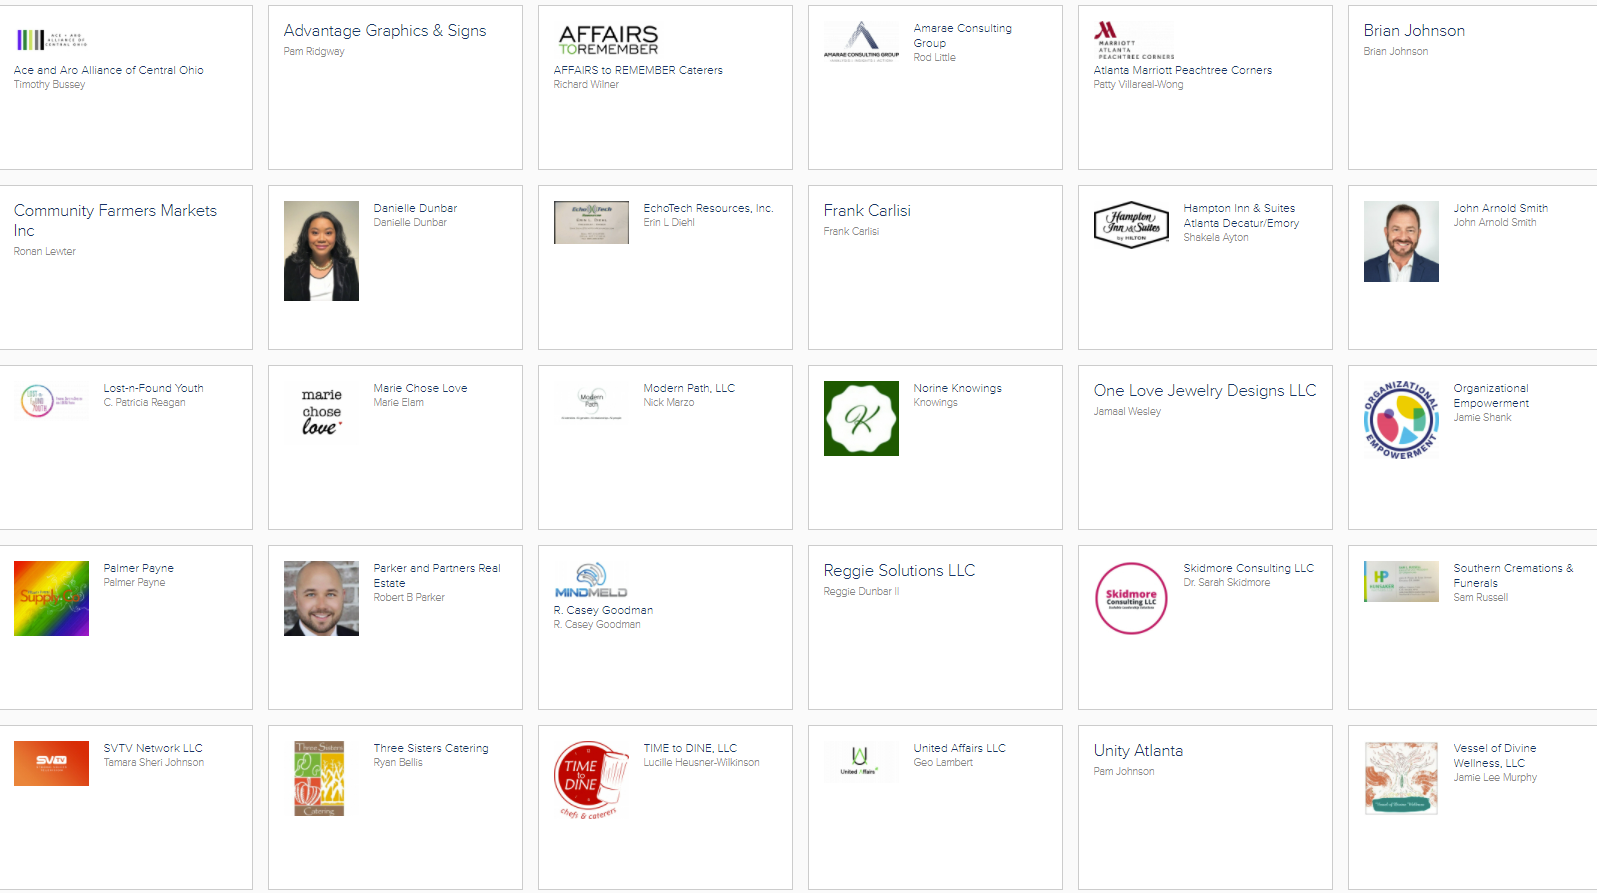Click contact name Timothy Bussey
The image size is (1597, 893).
tap(49, 85)
